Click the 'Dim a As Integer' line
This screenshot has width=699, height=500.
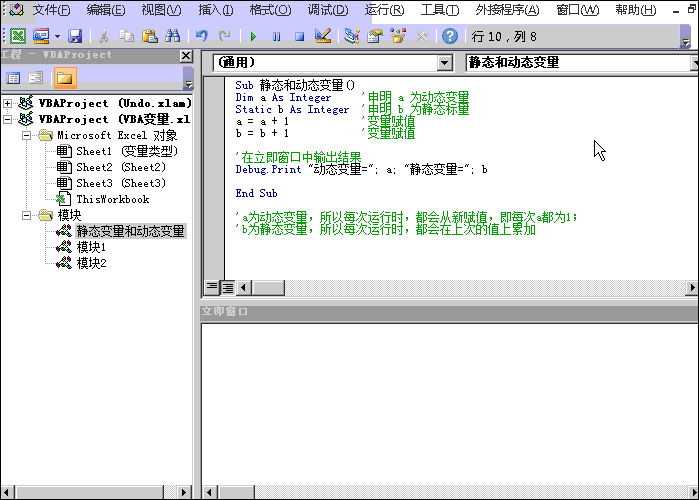coord(283,97)
